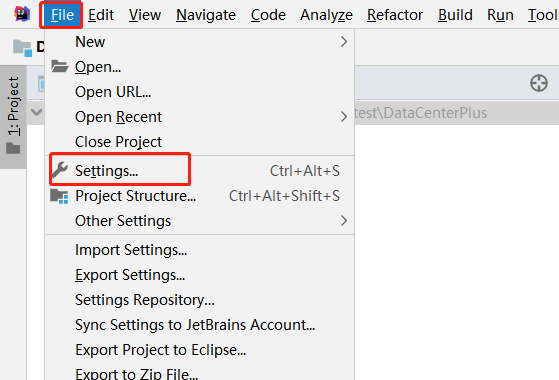559x380 pixels.
Task: Open the Edit menu
Action: [x=101, y=15]
